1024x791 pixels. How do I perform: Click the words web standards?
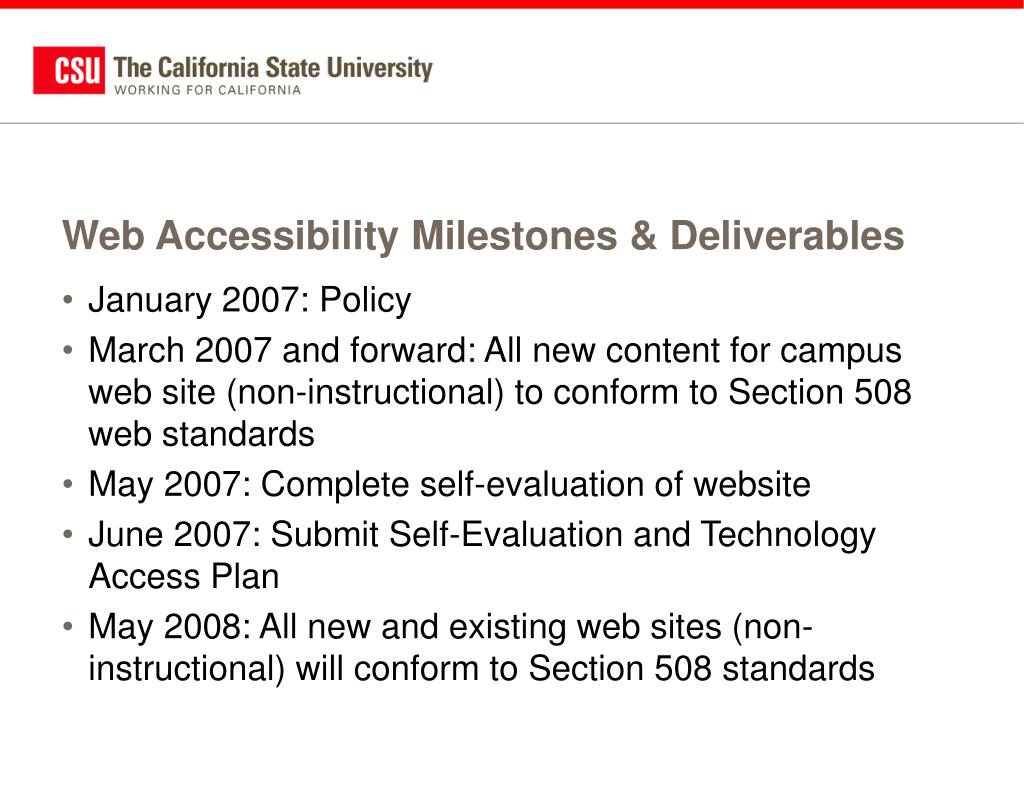(201, 434)
